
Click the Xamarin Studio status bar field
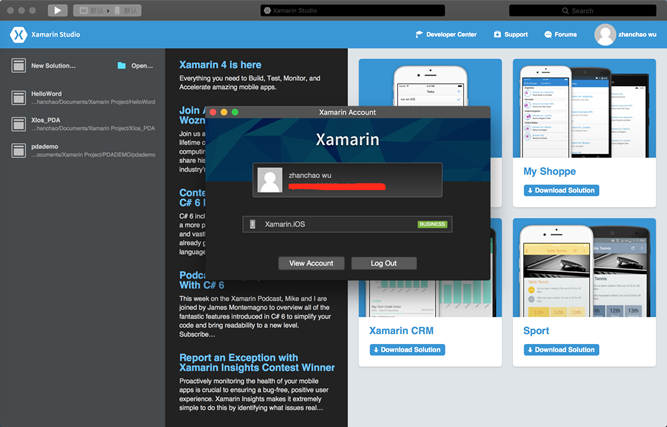[x=353, y=11]
